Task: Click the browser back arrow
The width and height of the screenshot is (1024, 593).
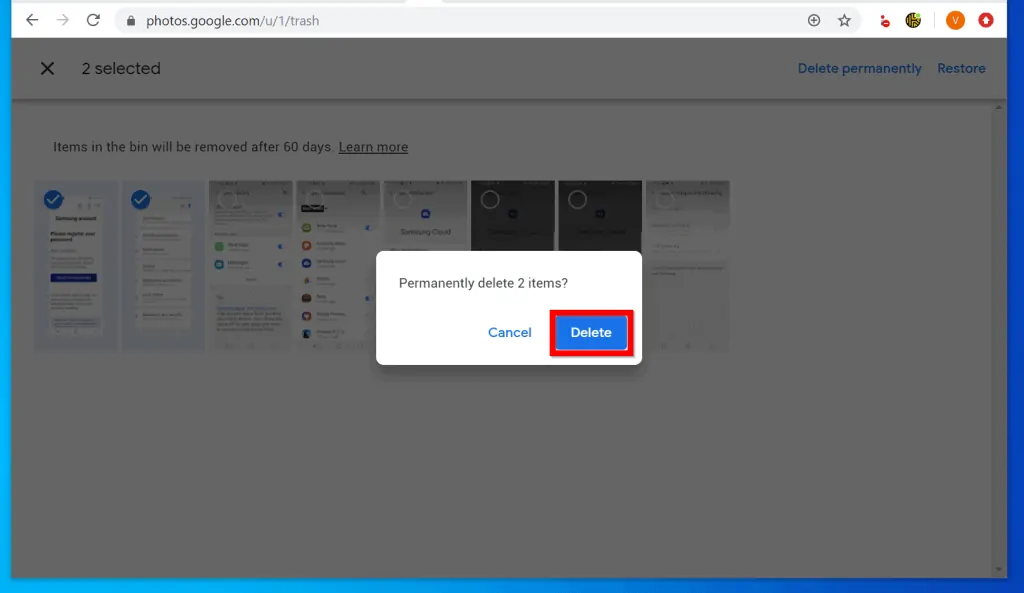Action: pyautogui.click(x=32, y=20)
